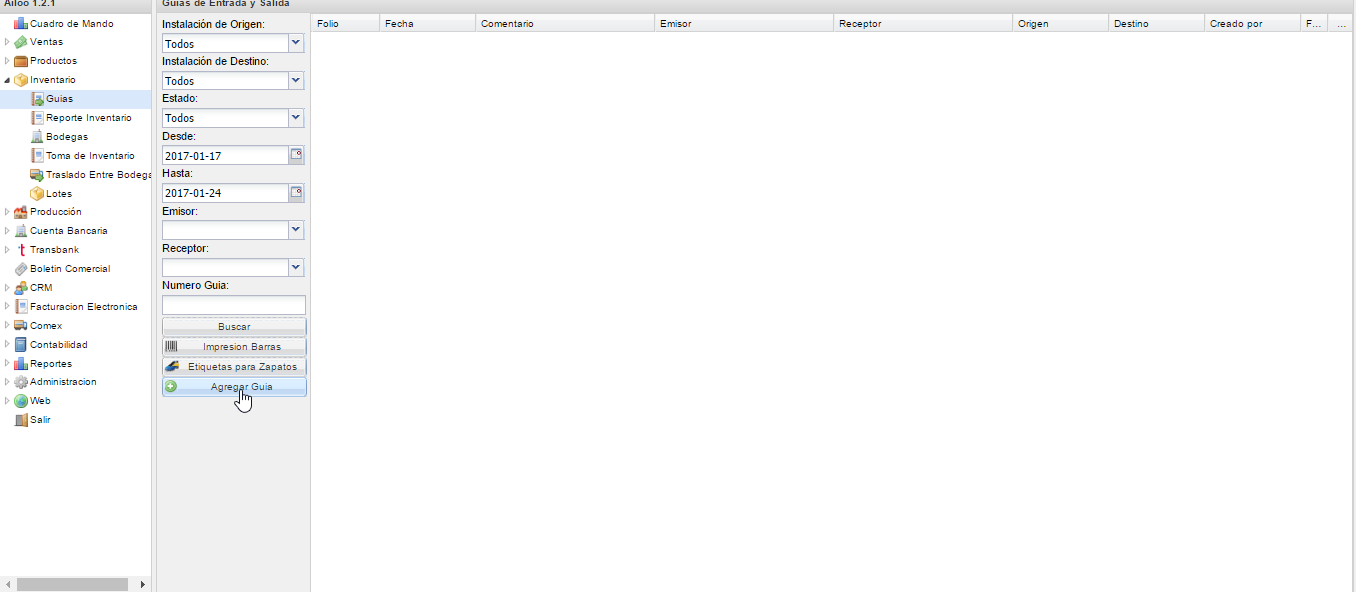1356x592 pixels.
Task: Open the Desde date calendar picker
Action: pos(296,155)
